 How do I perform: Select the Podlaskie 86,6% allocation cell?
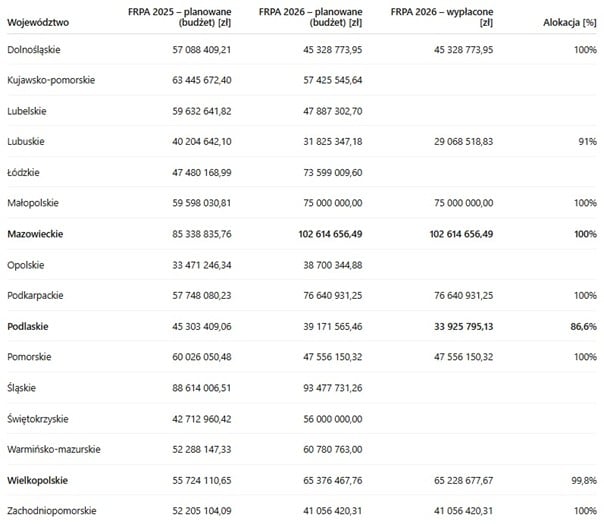click(581, 326)
